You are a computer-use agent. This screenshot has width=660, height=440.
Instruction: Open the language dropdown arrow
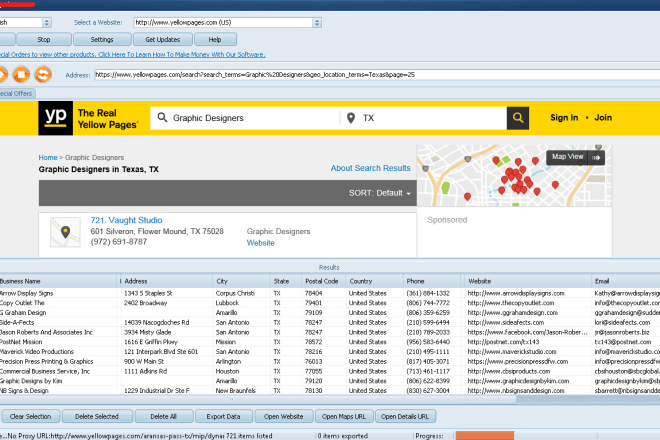47,22
